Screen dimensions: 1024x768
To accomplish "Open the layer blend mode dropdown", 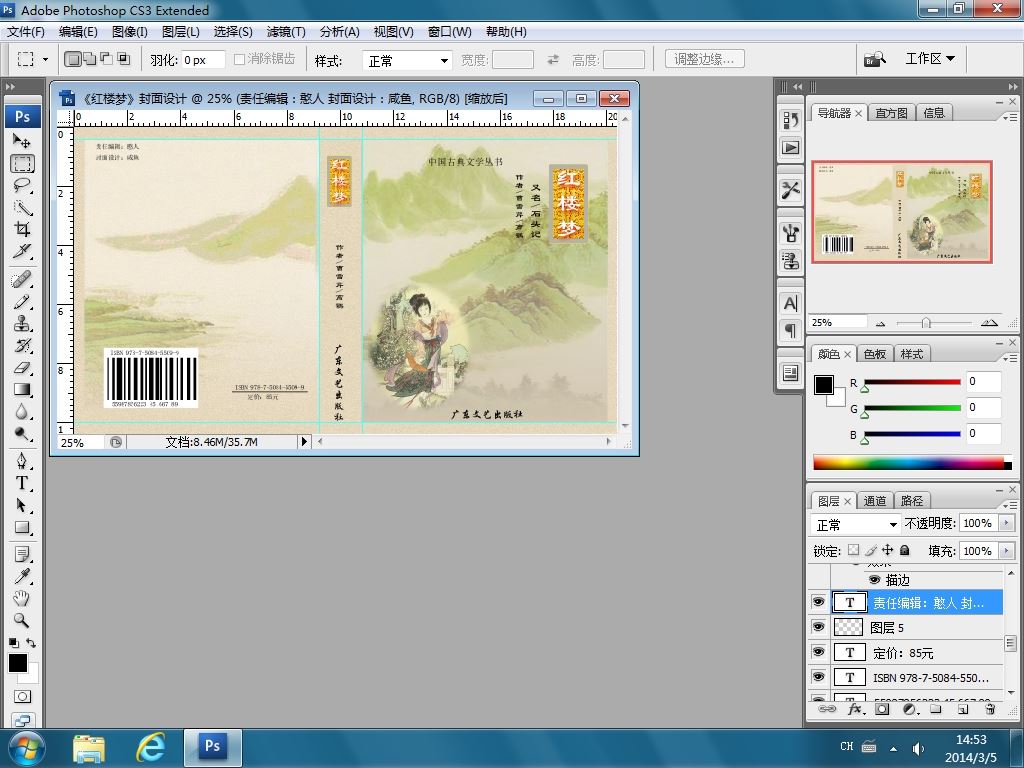I will coord(856,524).
